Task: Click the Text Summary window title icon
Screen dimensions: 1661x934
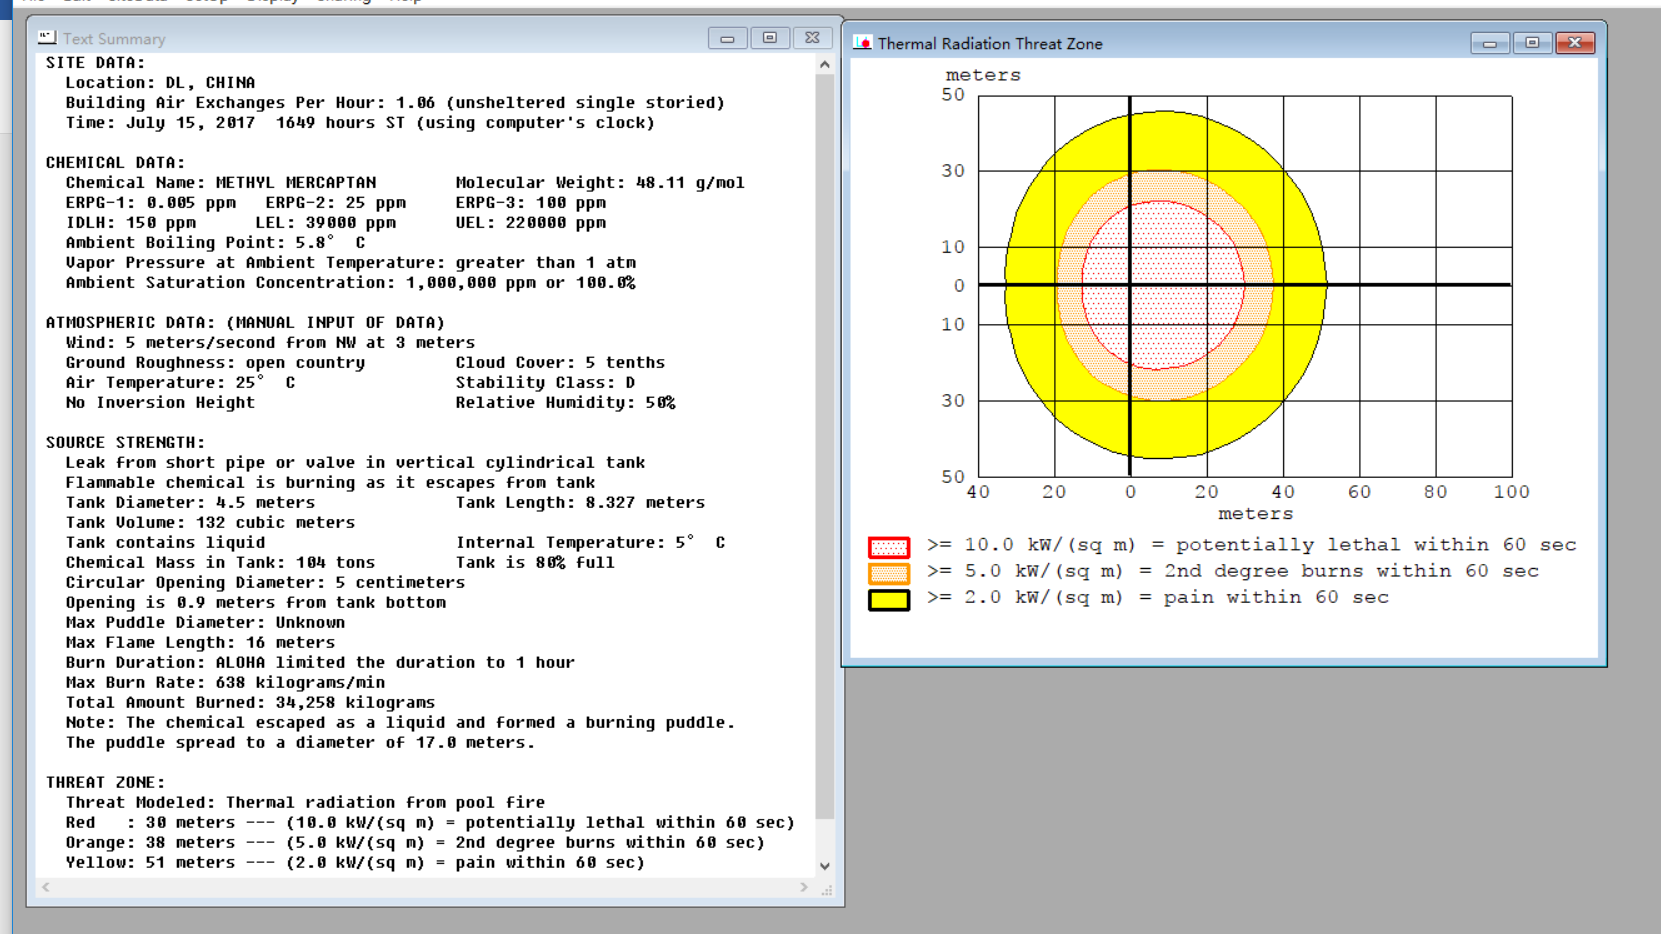Action: pyautogui.click(x=47, y=38)
